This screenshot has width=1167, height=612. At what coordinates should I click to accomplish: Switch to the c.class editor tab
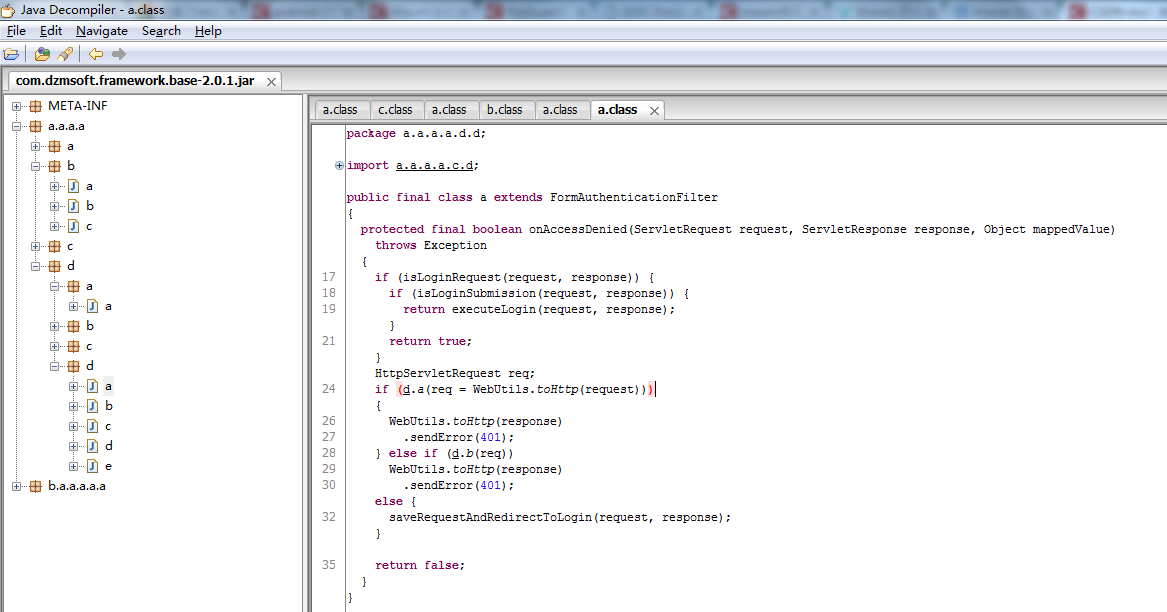point(395,110)
